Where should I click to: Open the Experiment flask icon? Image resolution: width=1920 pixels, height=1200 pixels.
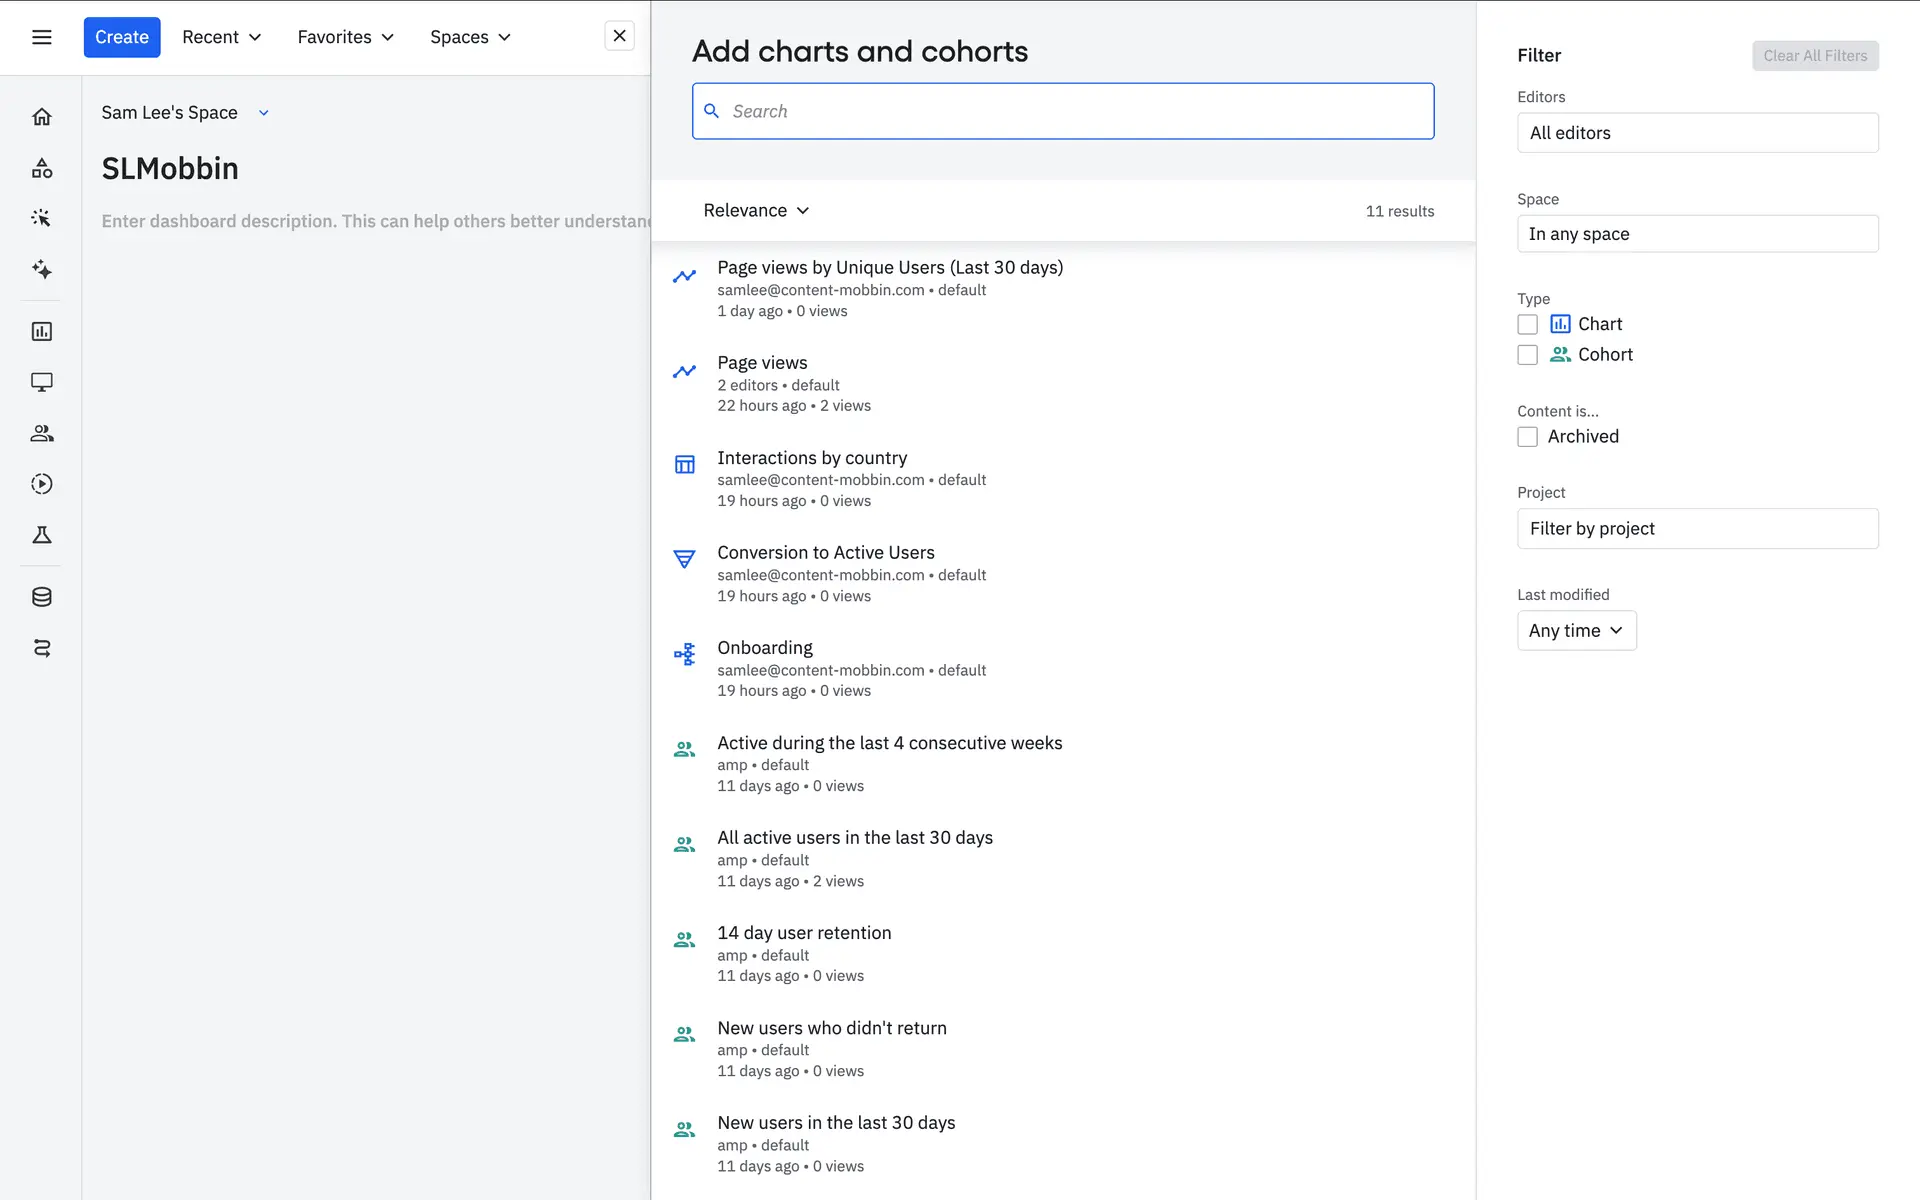[41, 535]
